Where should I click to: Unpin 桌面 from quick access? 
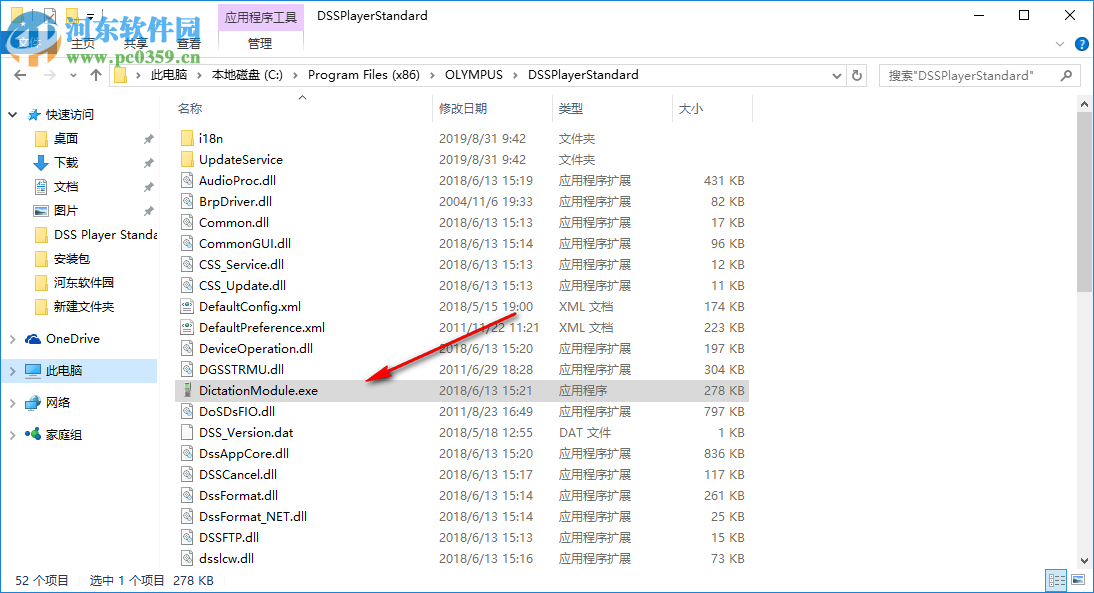tap(148, 138)
